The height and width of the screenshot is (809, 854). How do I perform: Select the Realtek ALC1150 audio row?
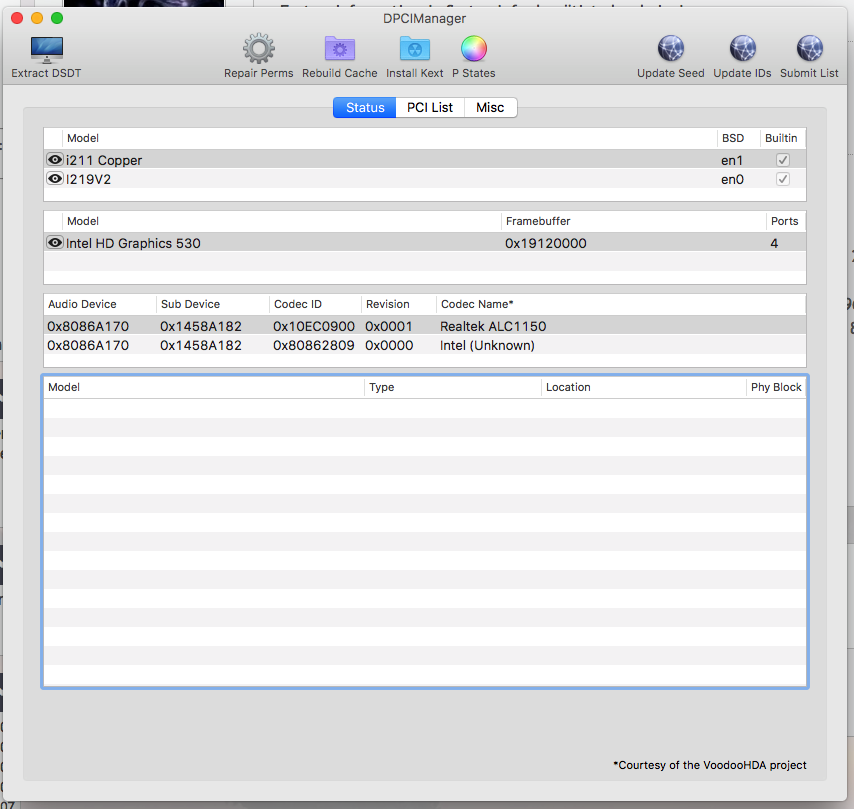300,326
